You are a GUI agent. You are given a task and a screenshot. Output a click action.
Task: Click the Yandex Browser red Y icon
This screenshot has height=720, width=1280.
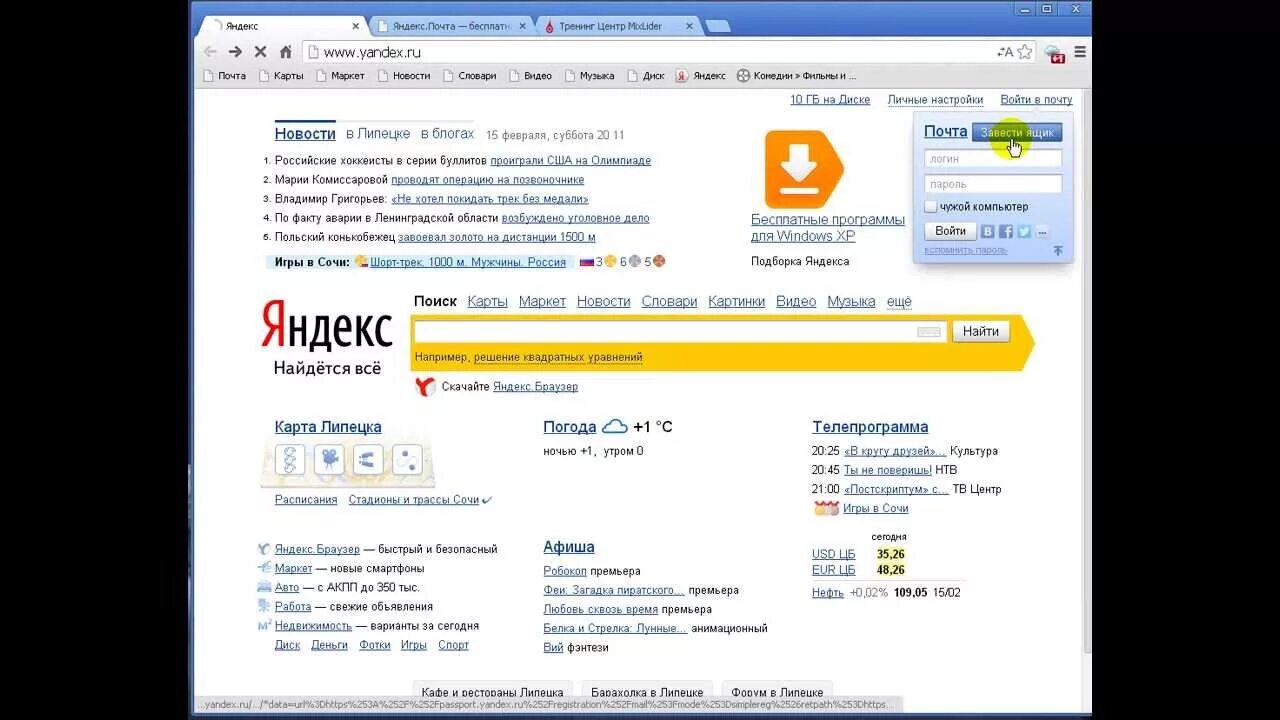(x=425, y=387)
